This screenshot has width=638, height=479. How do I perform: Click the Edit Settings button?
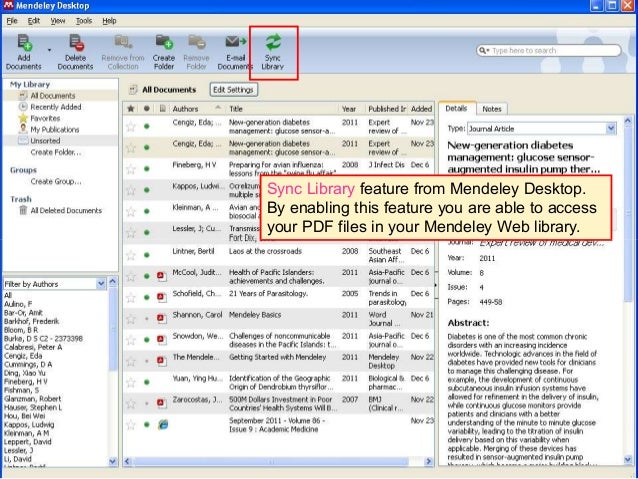pos(233,90)
